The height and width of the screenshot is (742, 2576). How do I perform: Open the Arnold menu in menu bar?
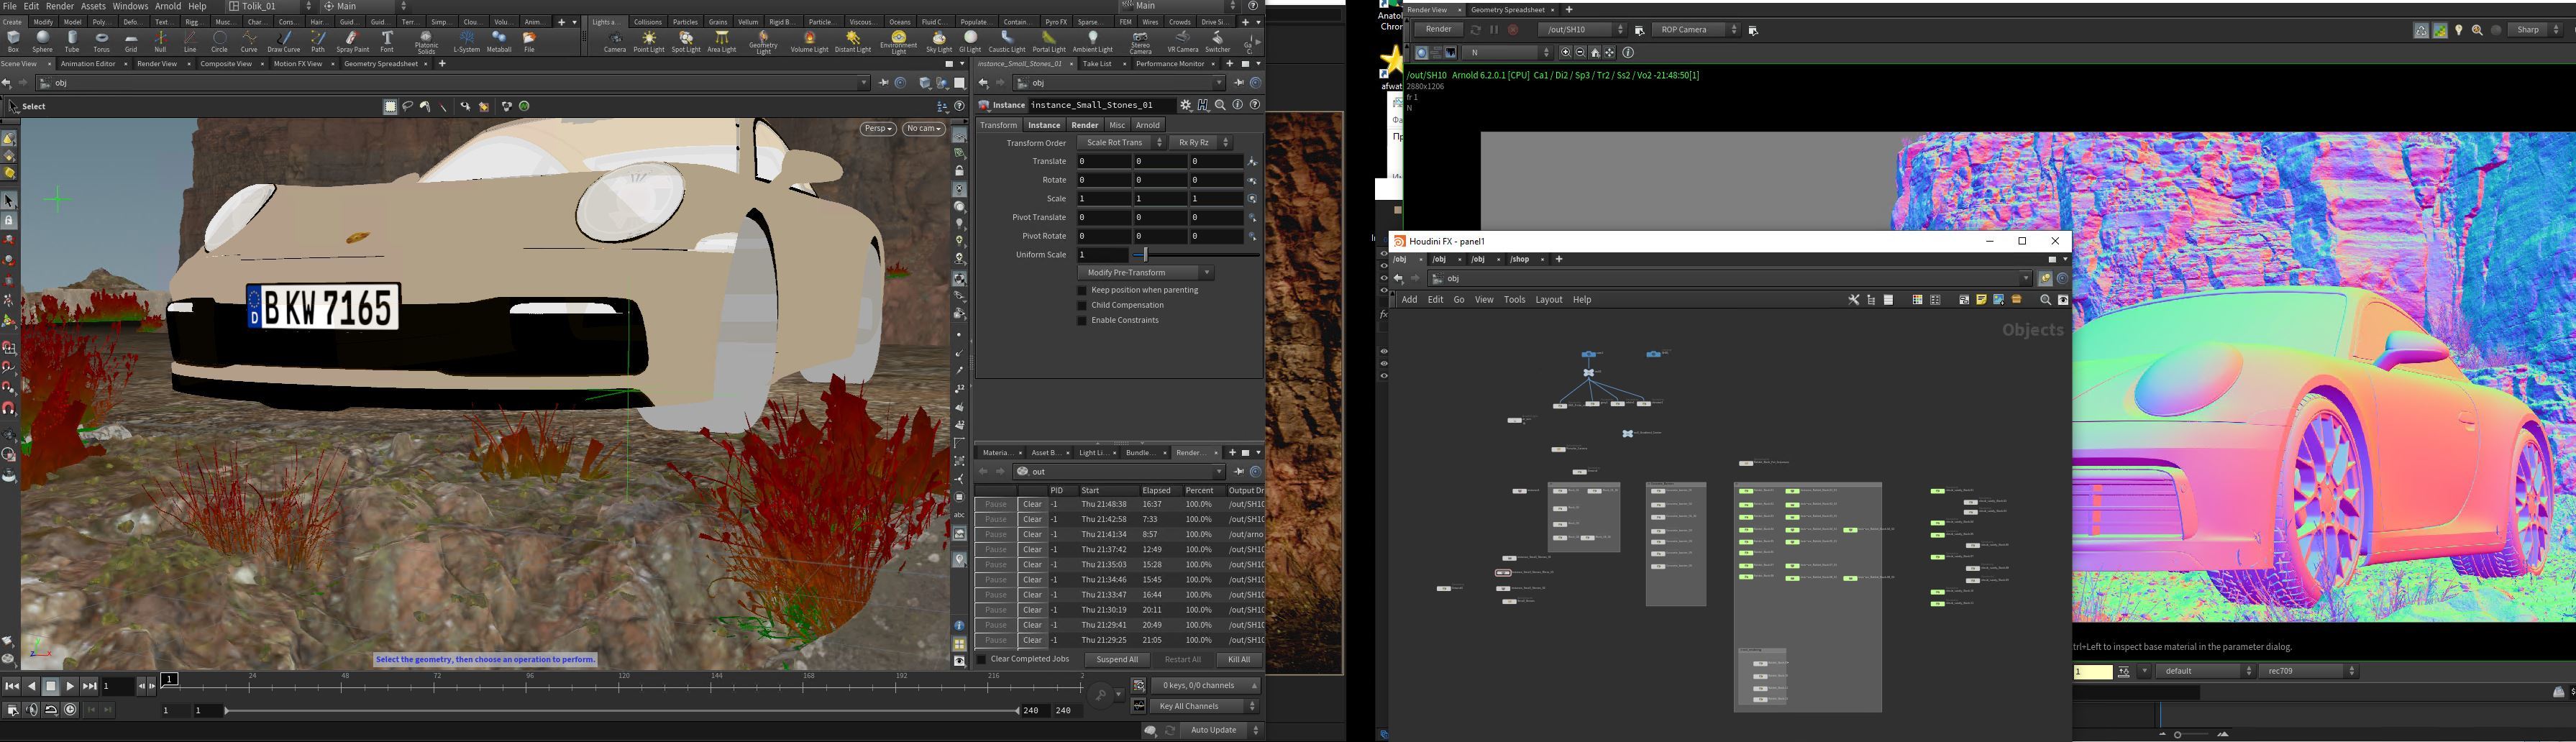(167, 6)
